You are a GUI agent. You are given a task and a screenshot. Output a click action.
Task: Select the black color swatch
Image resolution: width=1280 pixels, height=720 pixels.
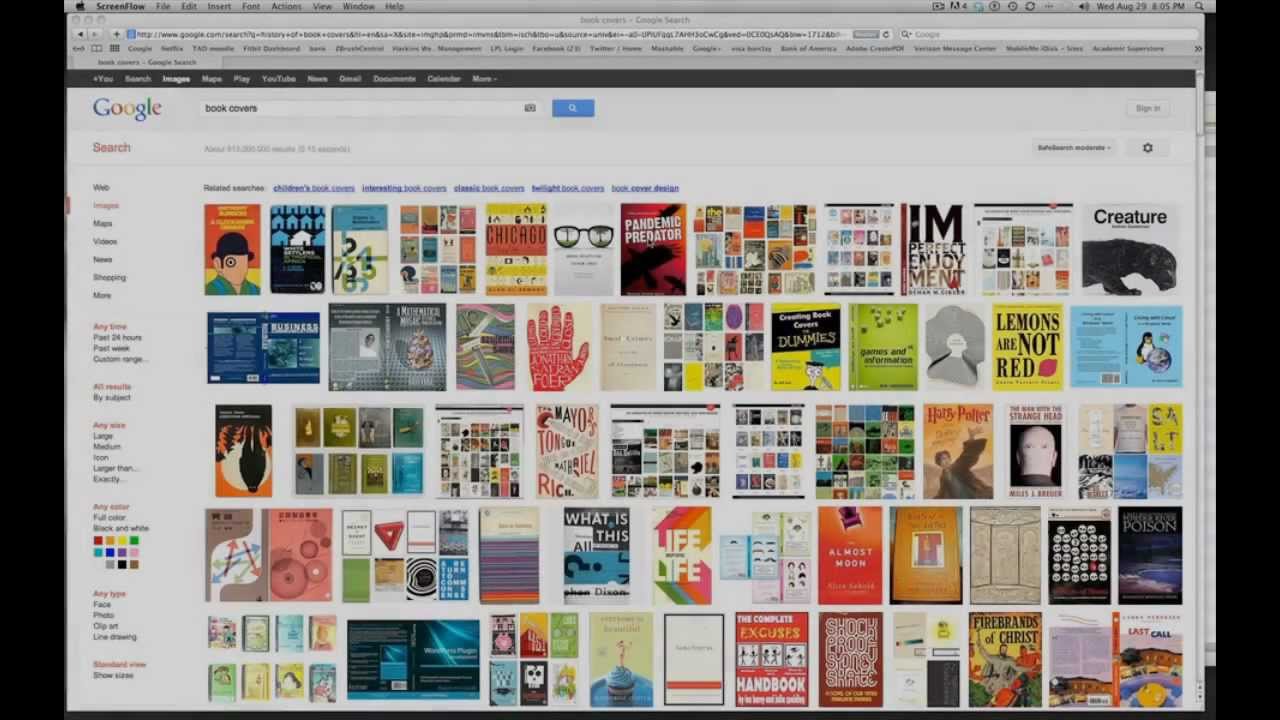click(x=122, y=565)
